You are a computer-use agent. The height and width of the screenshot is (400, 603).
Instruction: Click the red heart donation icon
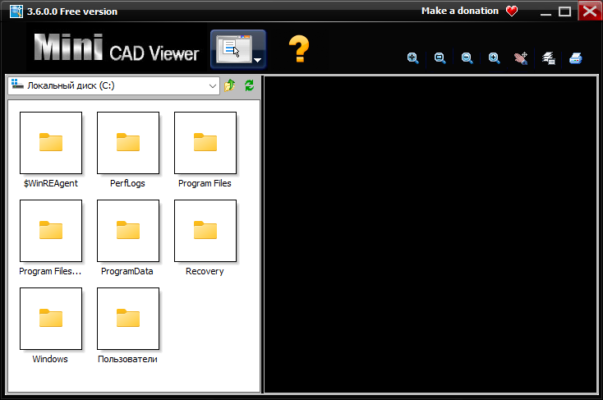click(x=512, y=11)
